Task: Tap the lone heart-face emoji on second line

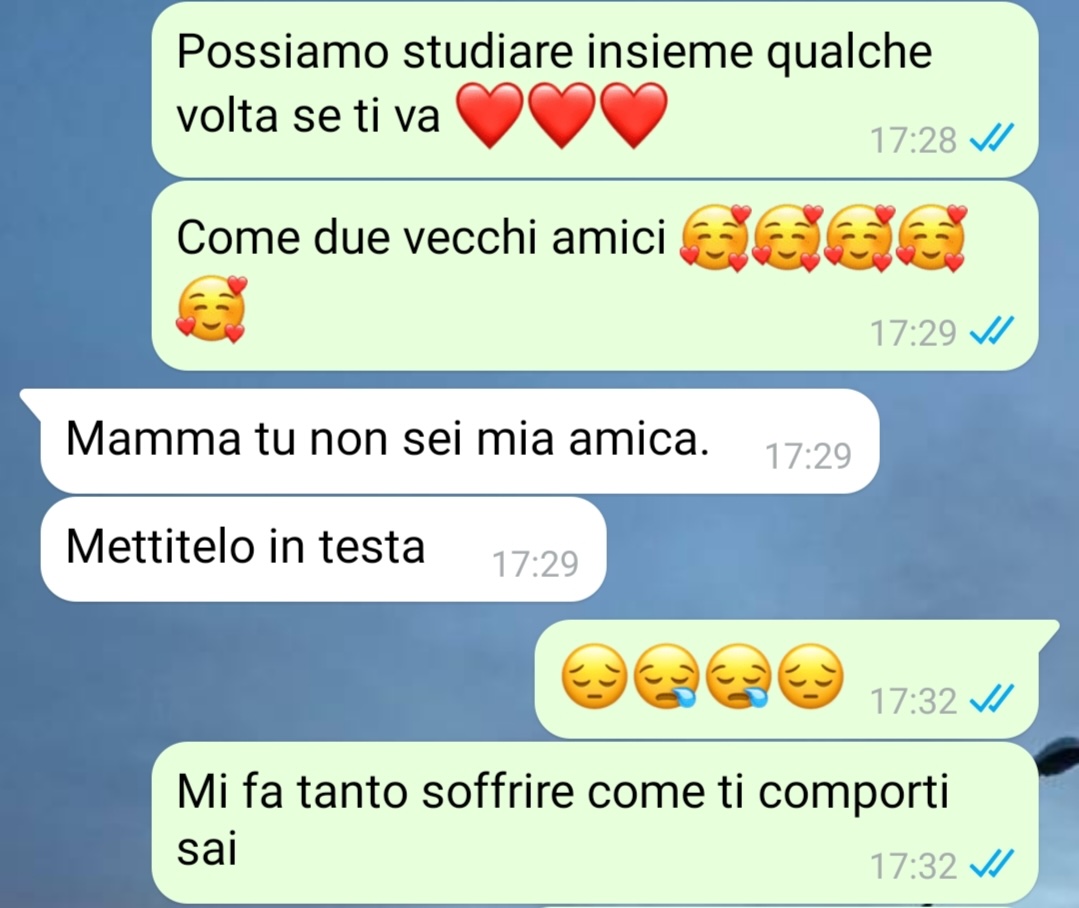Action: click(212, 309)
